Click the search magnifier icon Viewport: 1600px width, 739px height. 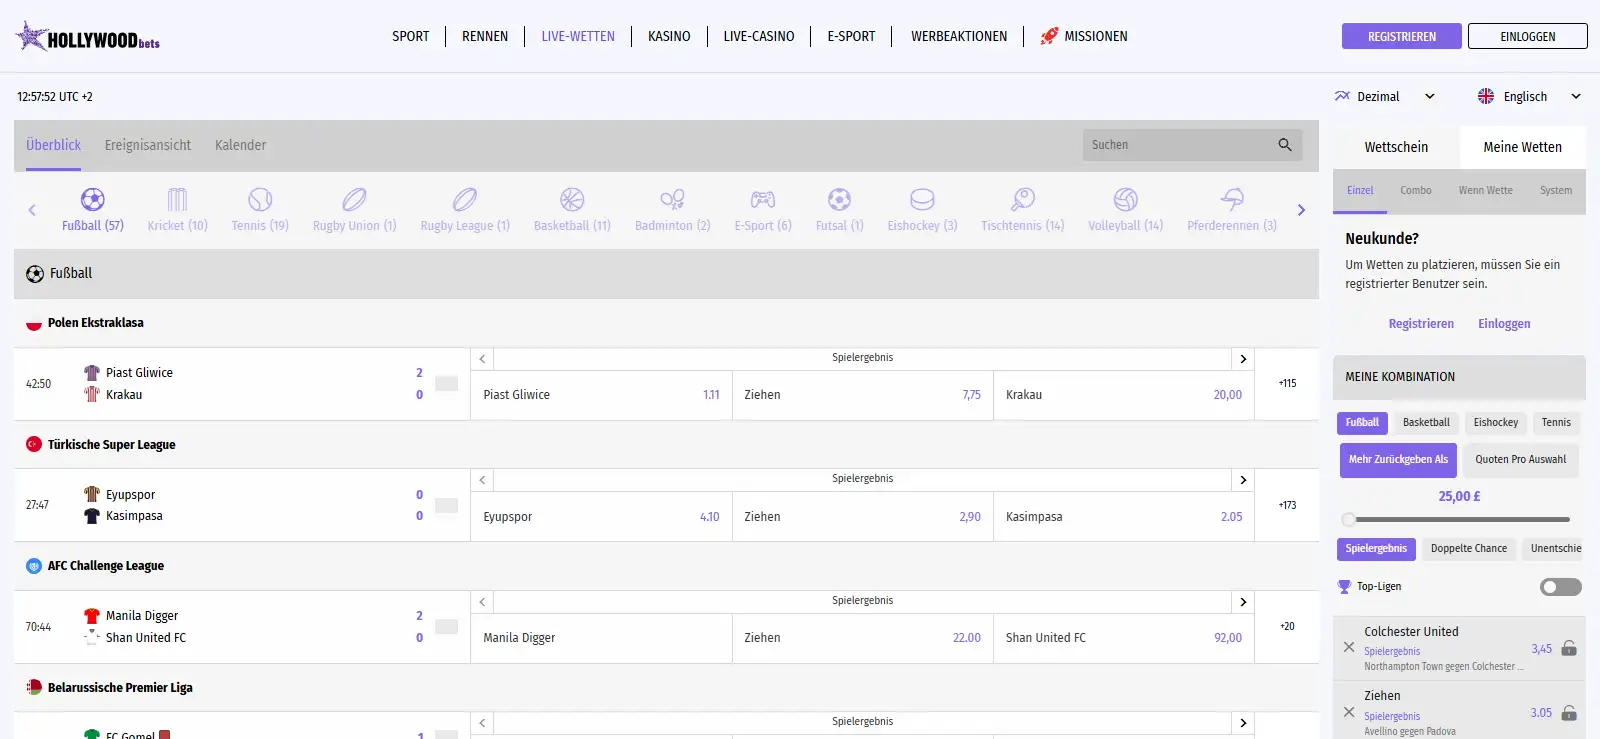1285,145
